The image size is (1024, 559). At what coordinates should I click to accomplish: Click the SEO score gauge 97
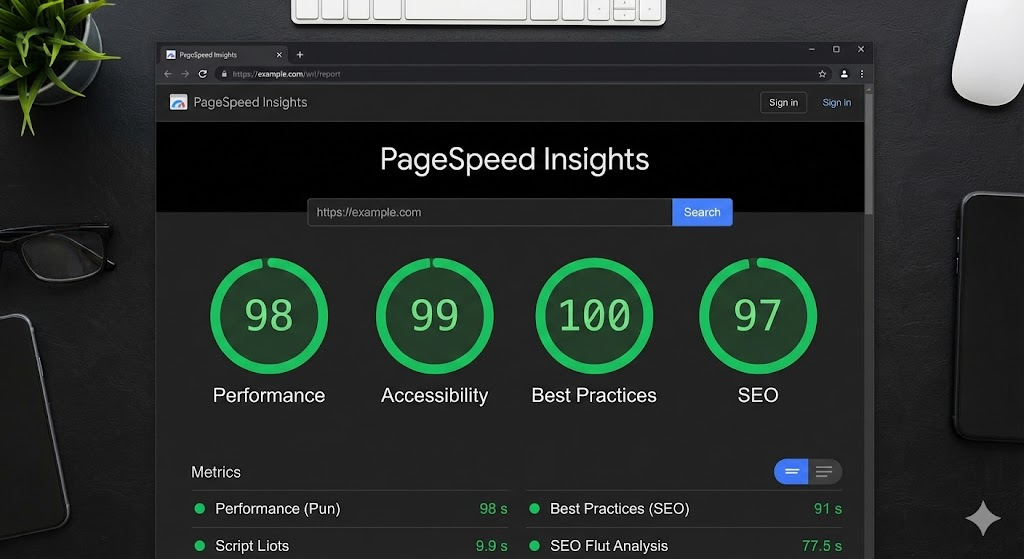(758, 315)
